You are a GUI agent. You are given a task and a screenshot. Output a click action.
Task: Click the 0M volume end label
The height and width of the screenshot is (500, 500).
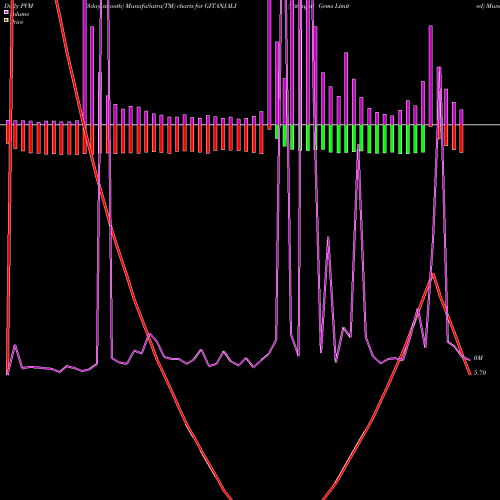478,358
